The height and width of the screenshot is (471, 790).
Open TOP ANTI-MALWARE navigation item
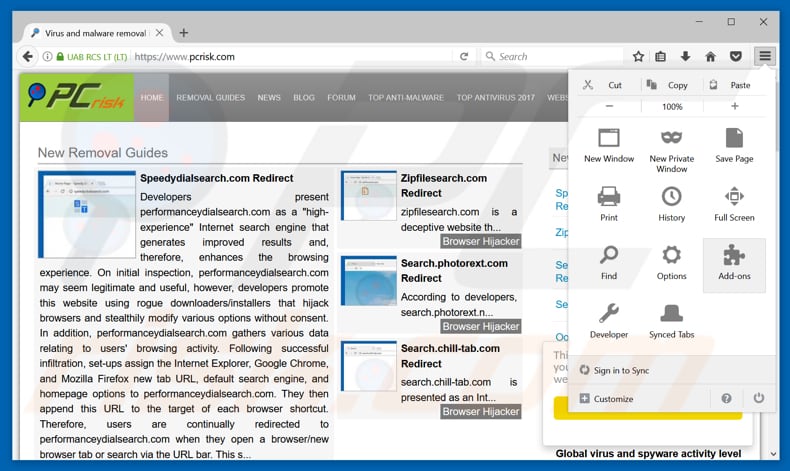click(406, 97)
